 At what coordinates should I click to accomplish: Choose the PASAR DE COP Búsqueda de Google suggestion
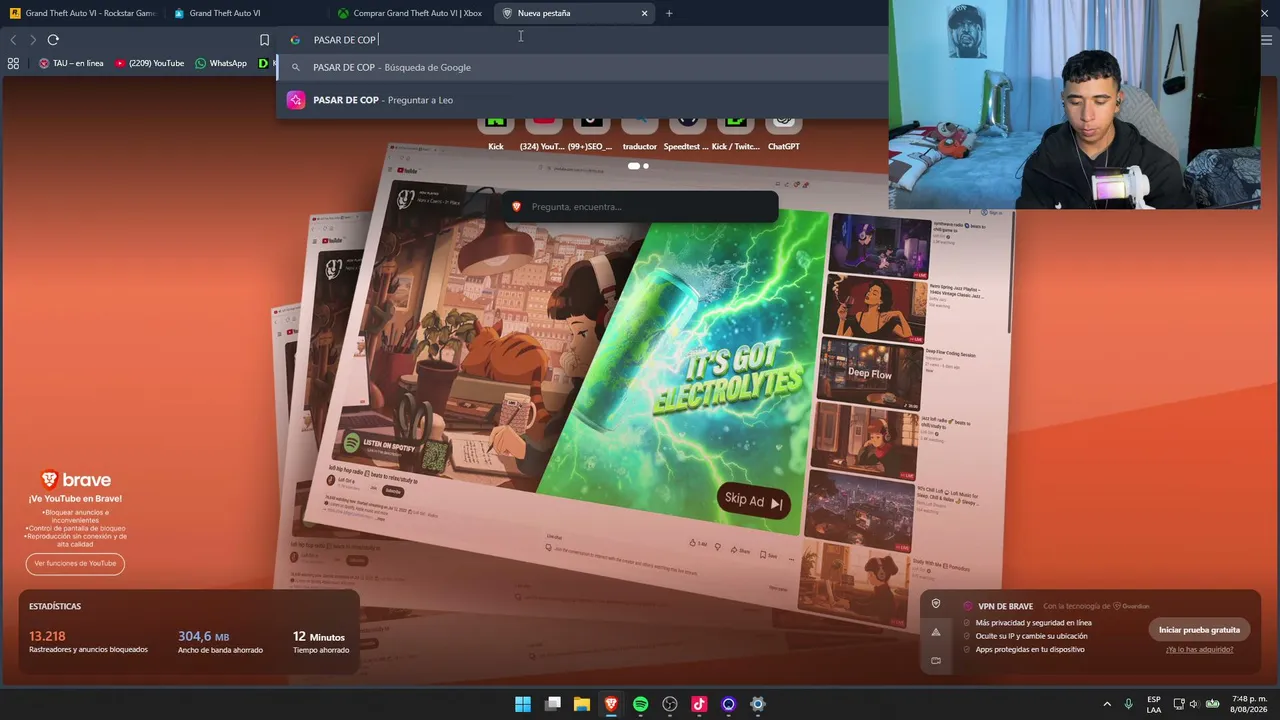tap(582, 67)
